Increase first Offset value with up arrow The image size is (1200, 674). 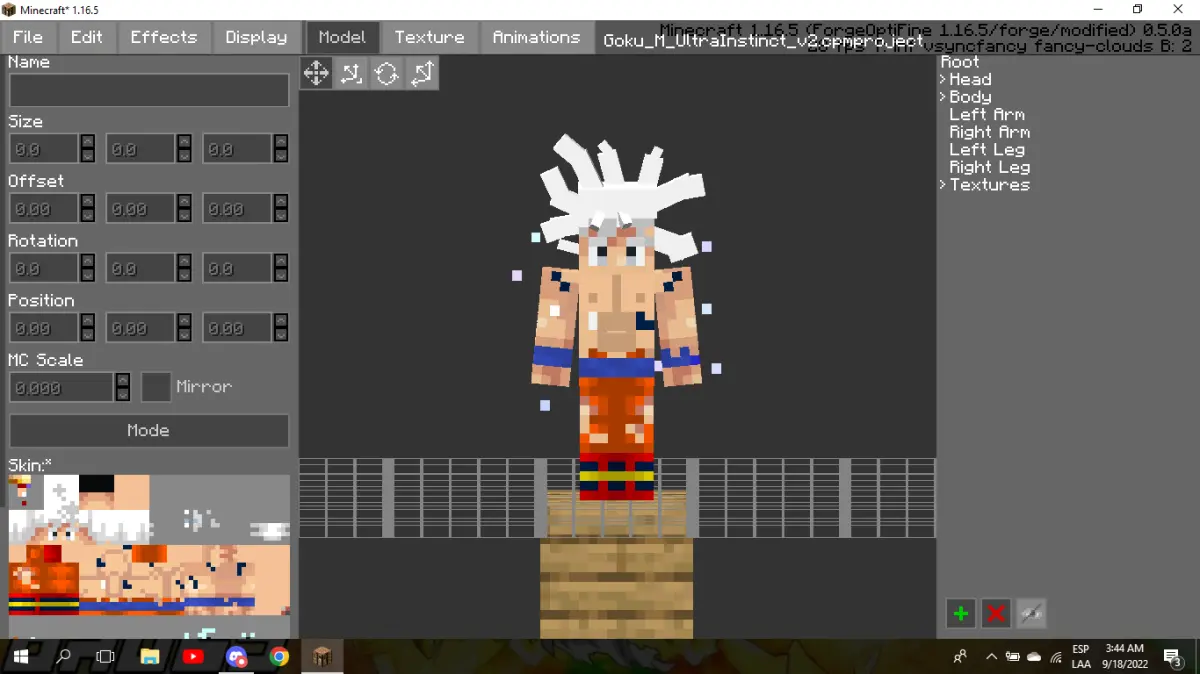point(88,202)
